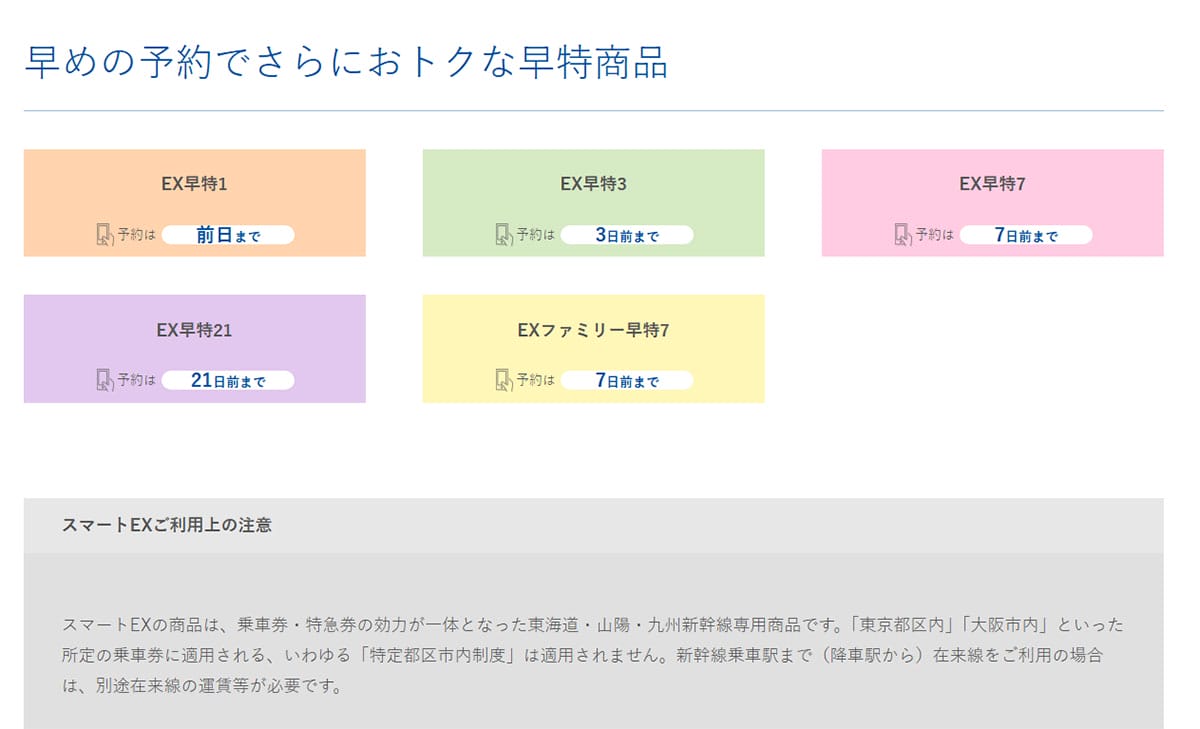
Task: Open the EXファミリー早特7 product card
Action: point(594,349)
